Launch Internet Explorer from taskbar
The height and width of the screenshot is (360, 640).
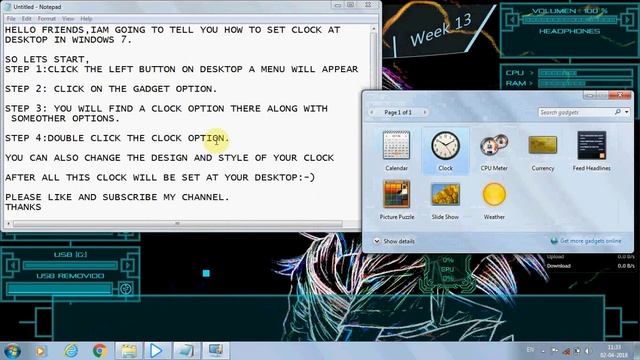71,351
